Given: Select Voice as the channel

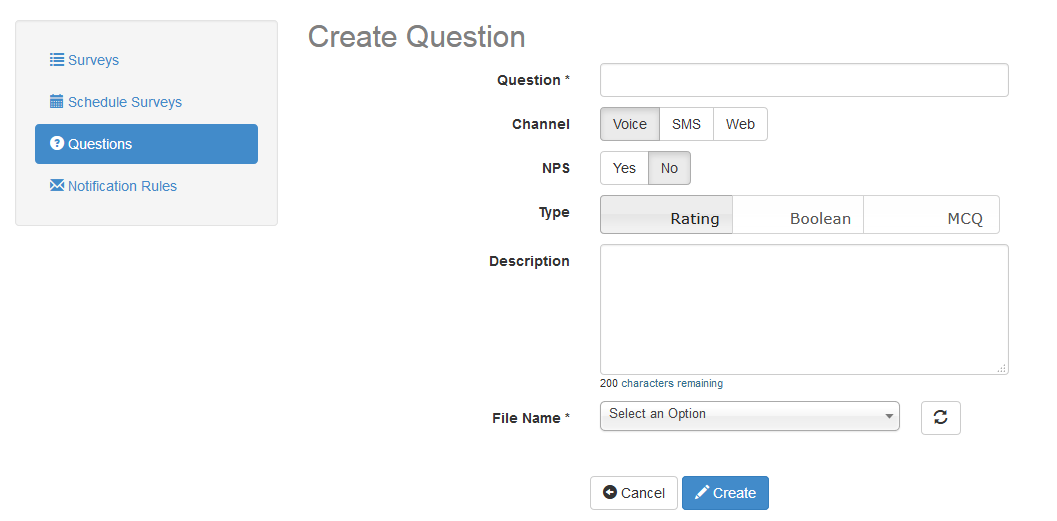Looking at the screenshot, I should coord(630,124).
